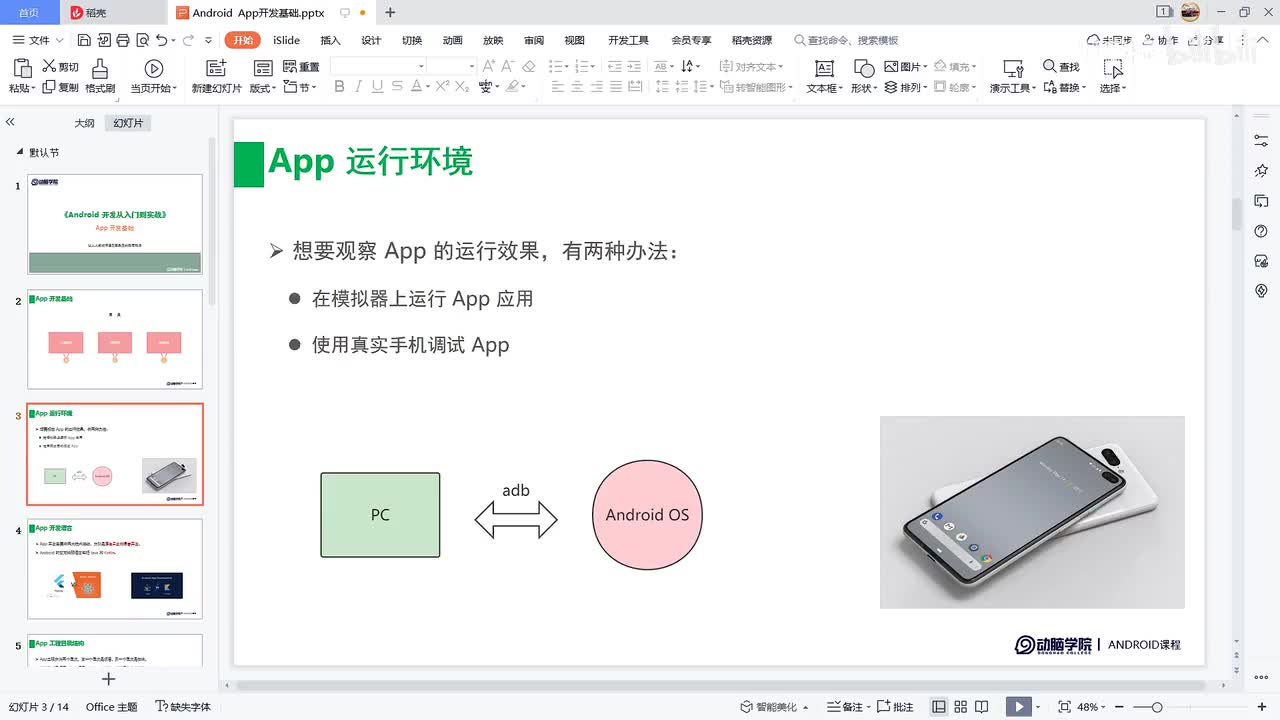Go to the 首页 home tab
Image resolution: width=1280 pixels, height=720 pixels.
[29, 12]
